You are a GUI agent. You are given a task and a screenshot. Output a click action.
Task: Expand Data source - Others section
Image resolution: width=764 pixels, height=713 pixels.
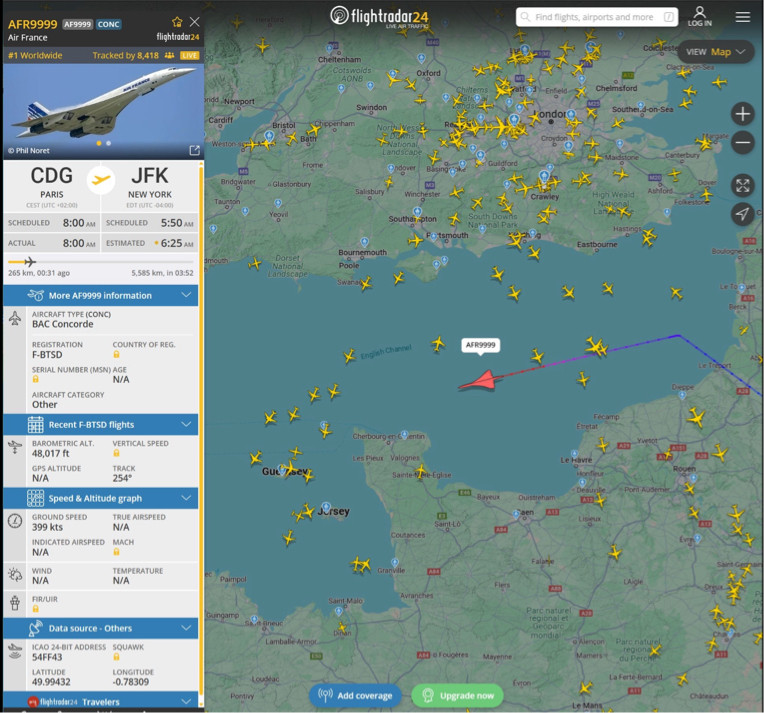(x=101, y=628)
